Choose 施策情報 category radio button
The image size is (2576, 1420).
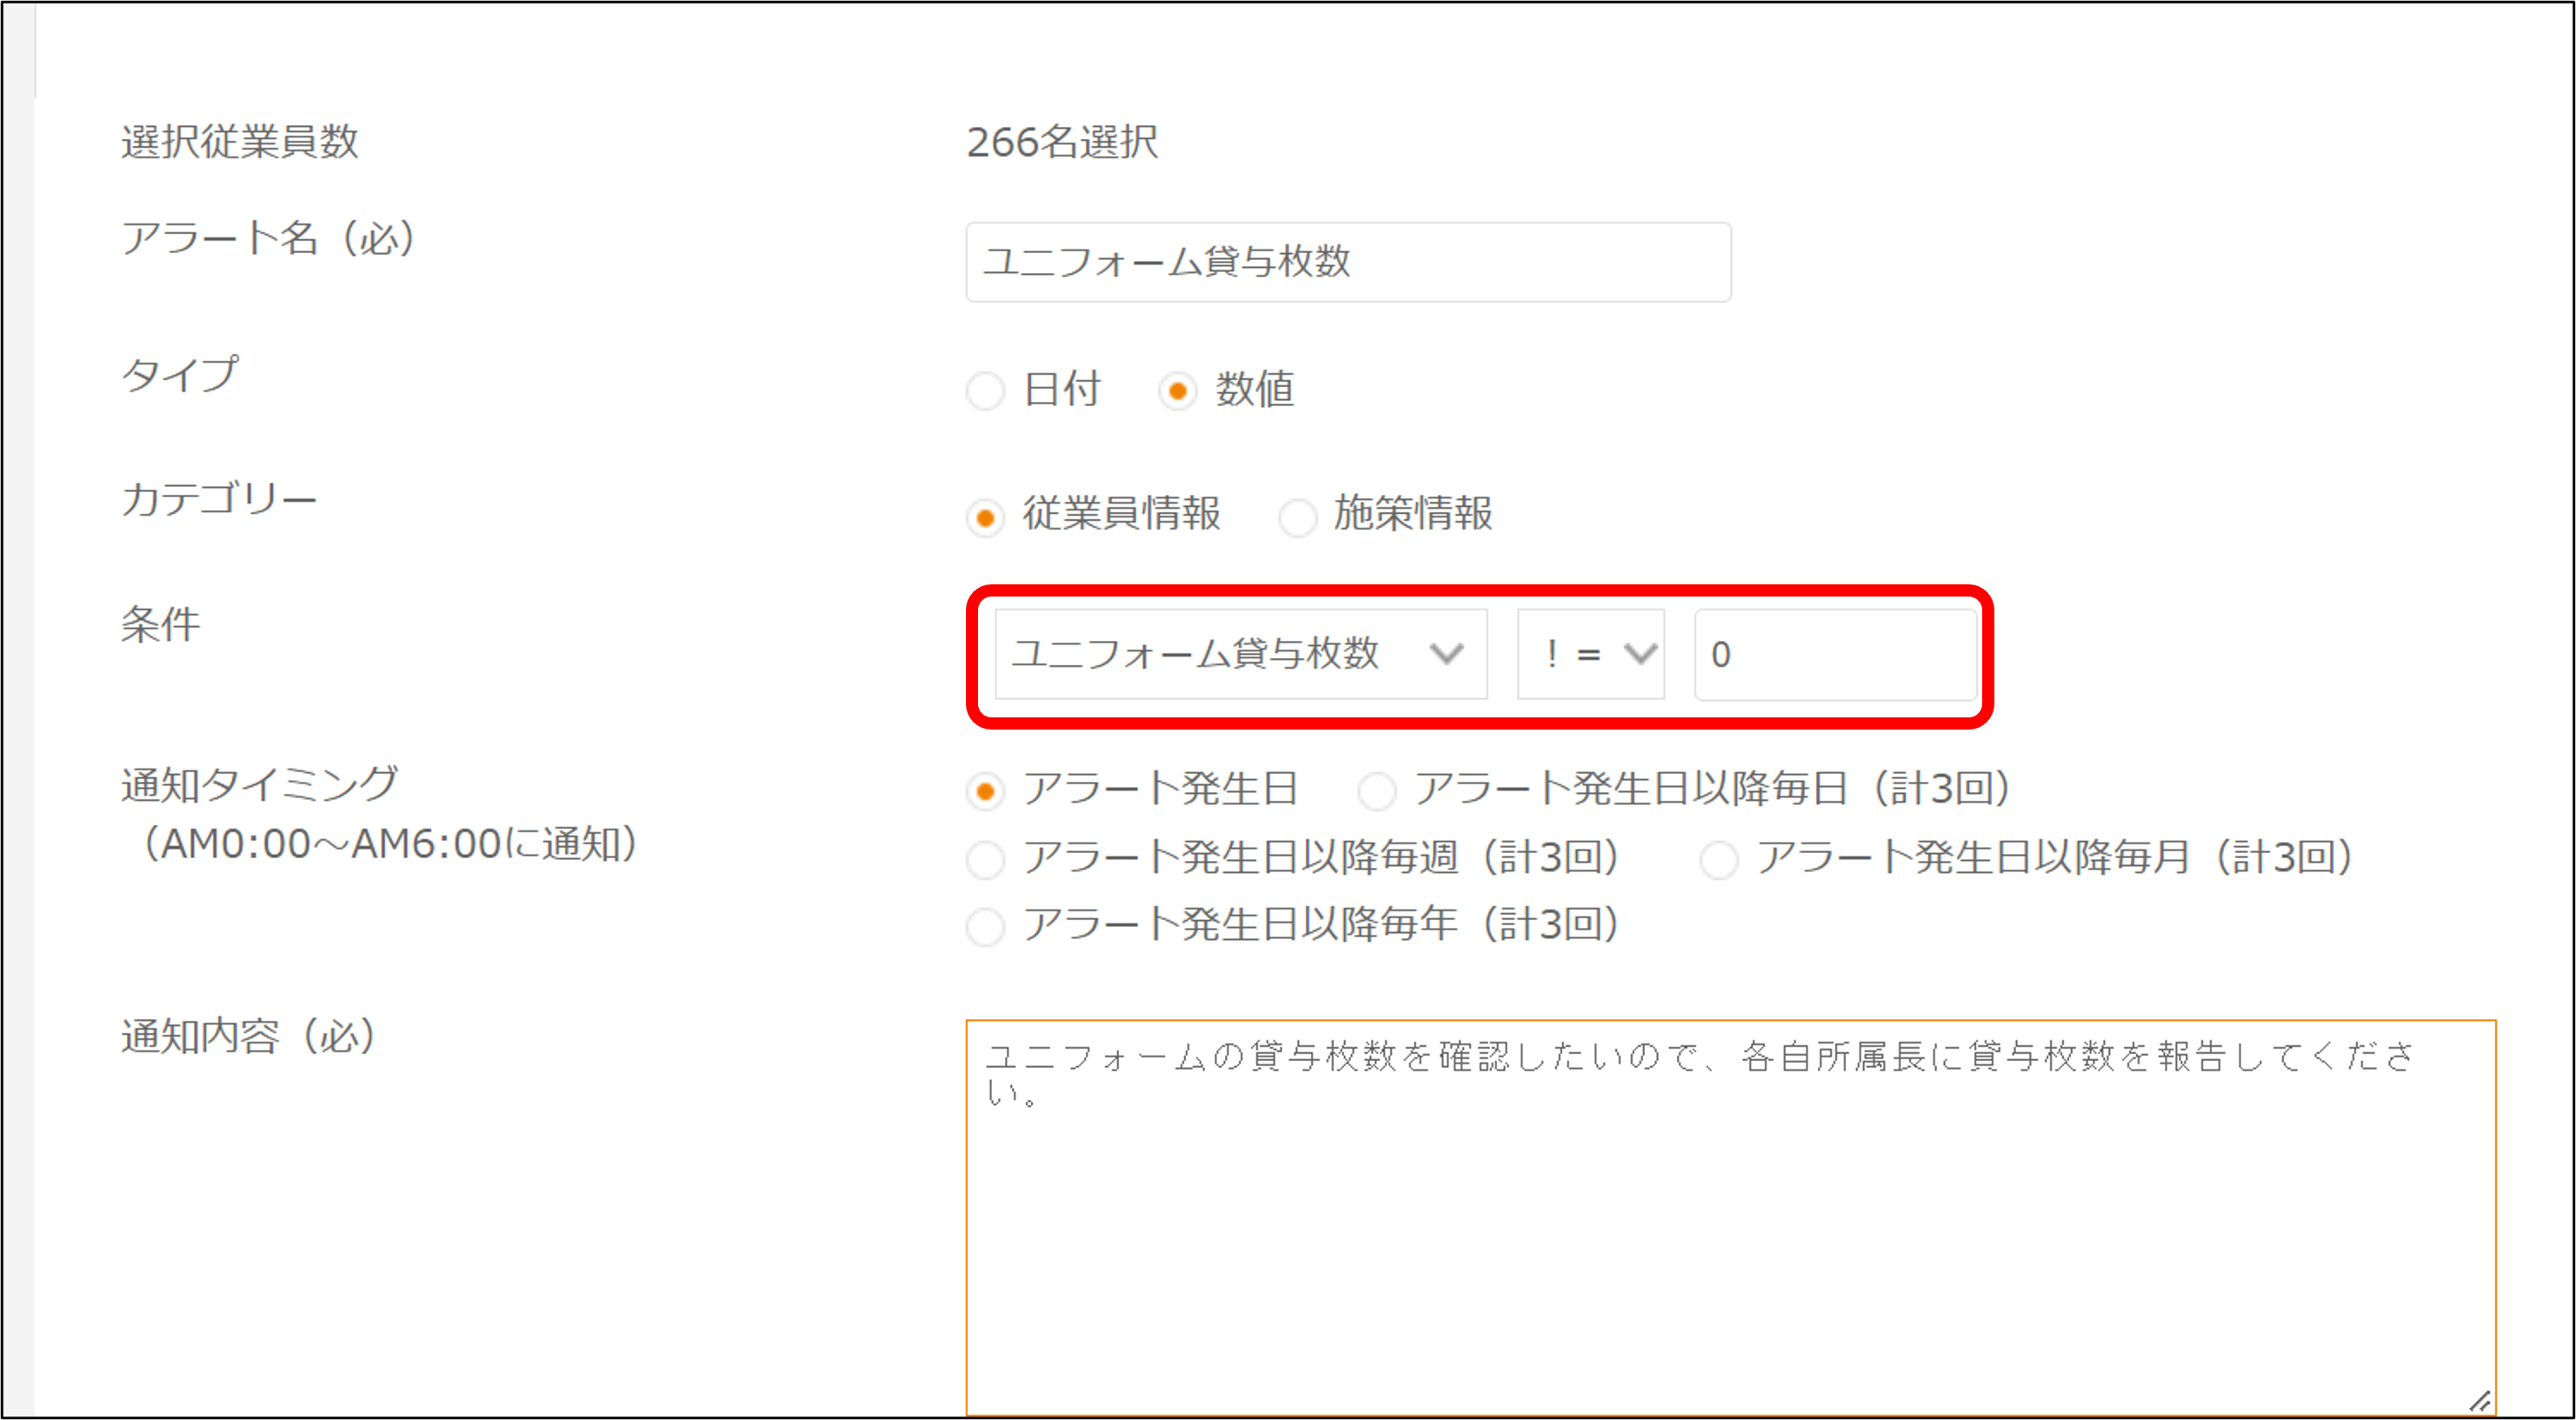coord(1297,517)
